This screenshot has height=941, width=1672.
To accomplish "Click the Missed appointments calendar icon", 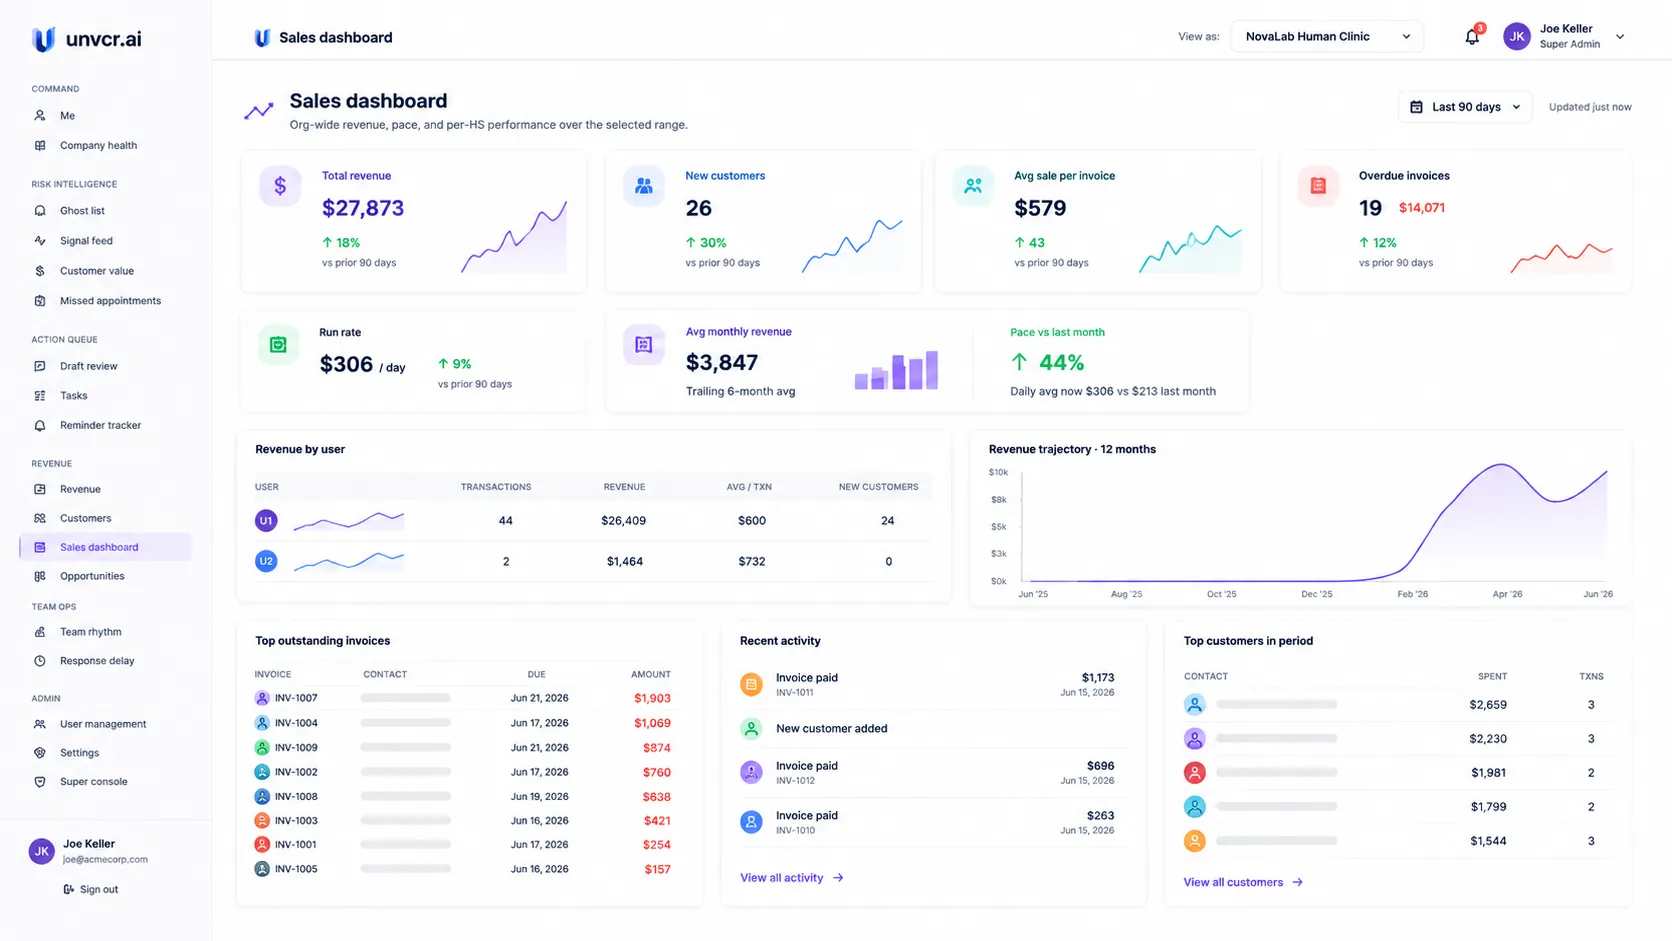I will click(x=40, y=301).
